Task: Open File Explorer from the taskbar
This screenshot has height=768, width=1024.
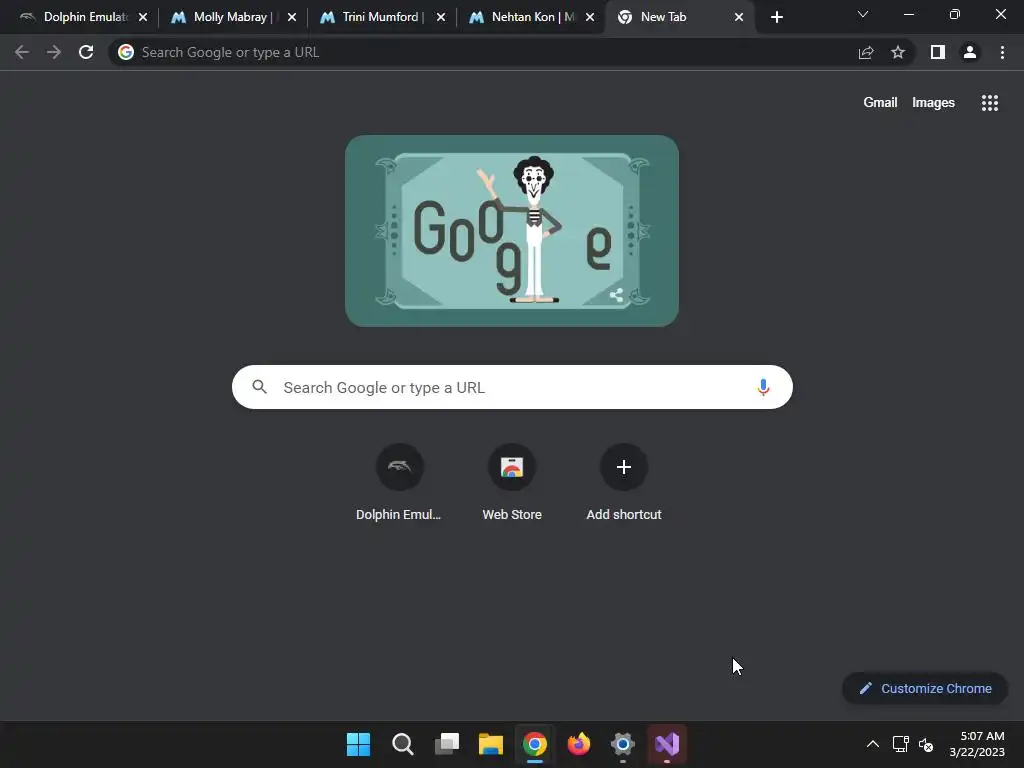Action: coord(490,744)
